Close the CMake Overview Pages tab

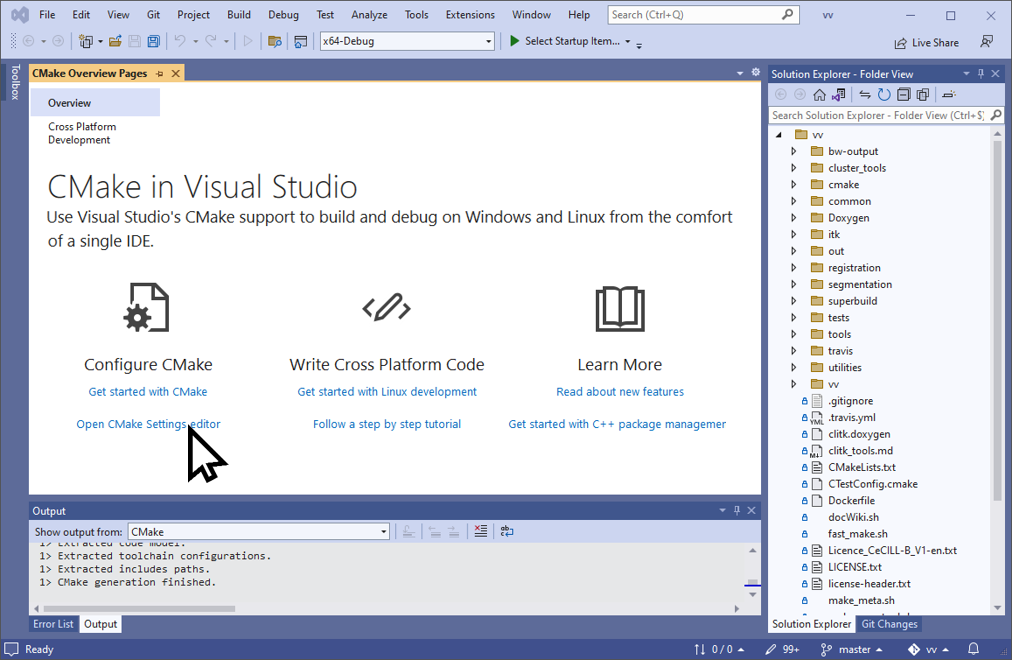(x=176, y=74)
